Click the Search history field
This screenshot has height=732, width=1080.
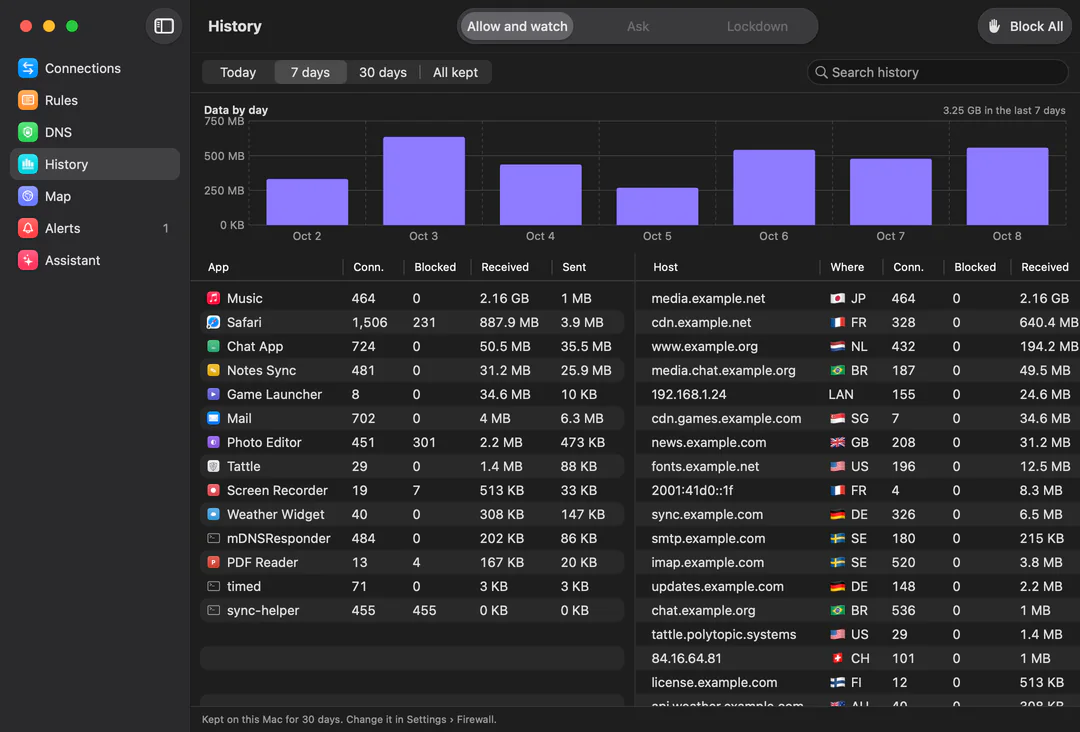[x=937, y=72]
